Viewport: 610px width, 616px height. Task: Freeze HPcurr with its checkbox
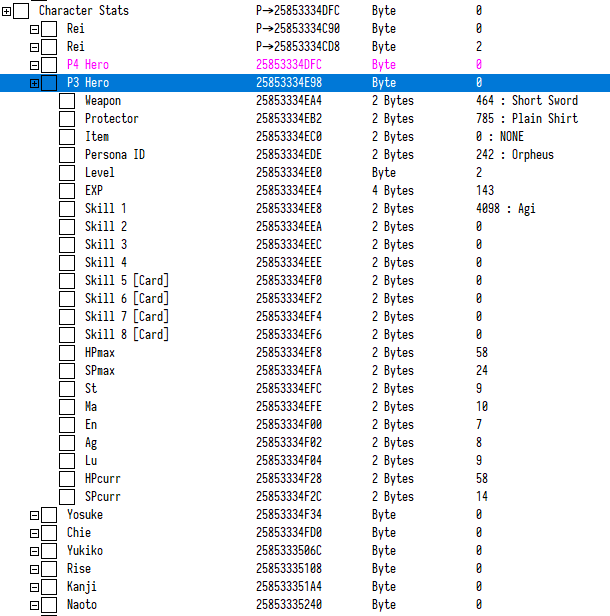pyautogui.click(x=67, y=479)
